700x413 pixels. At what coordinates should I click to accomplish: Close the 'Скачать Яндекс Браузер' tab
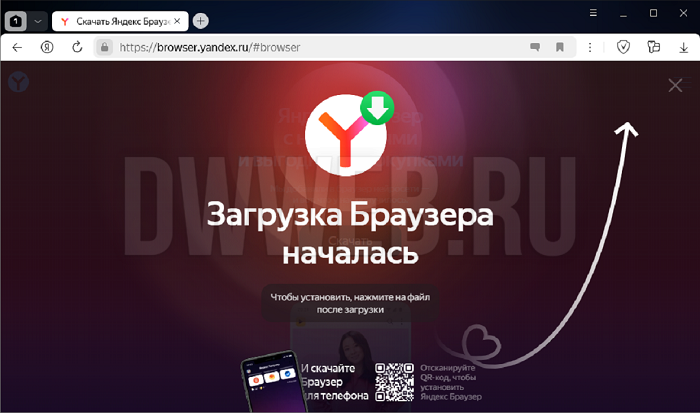click(x=177, y=21)
